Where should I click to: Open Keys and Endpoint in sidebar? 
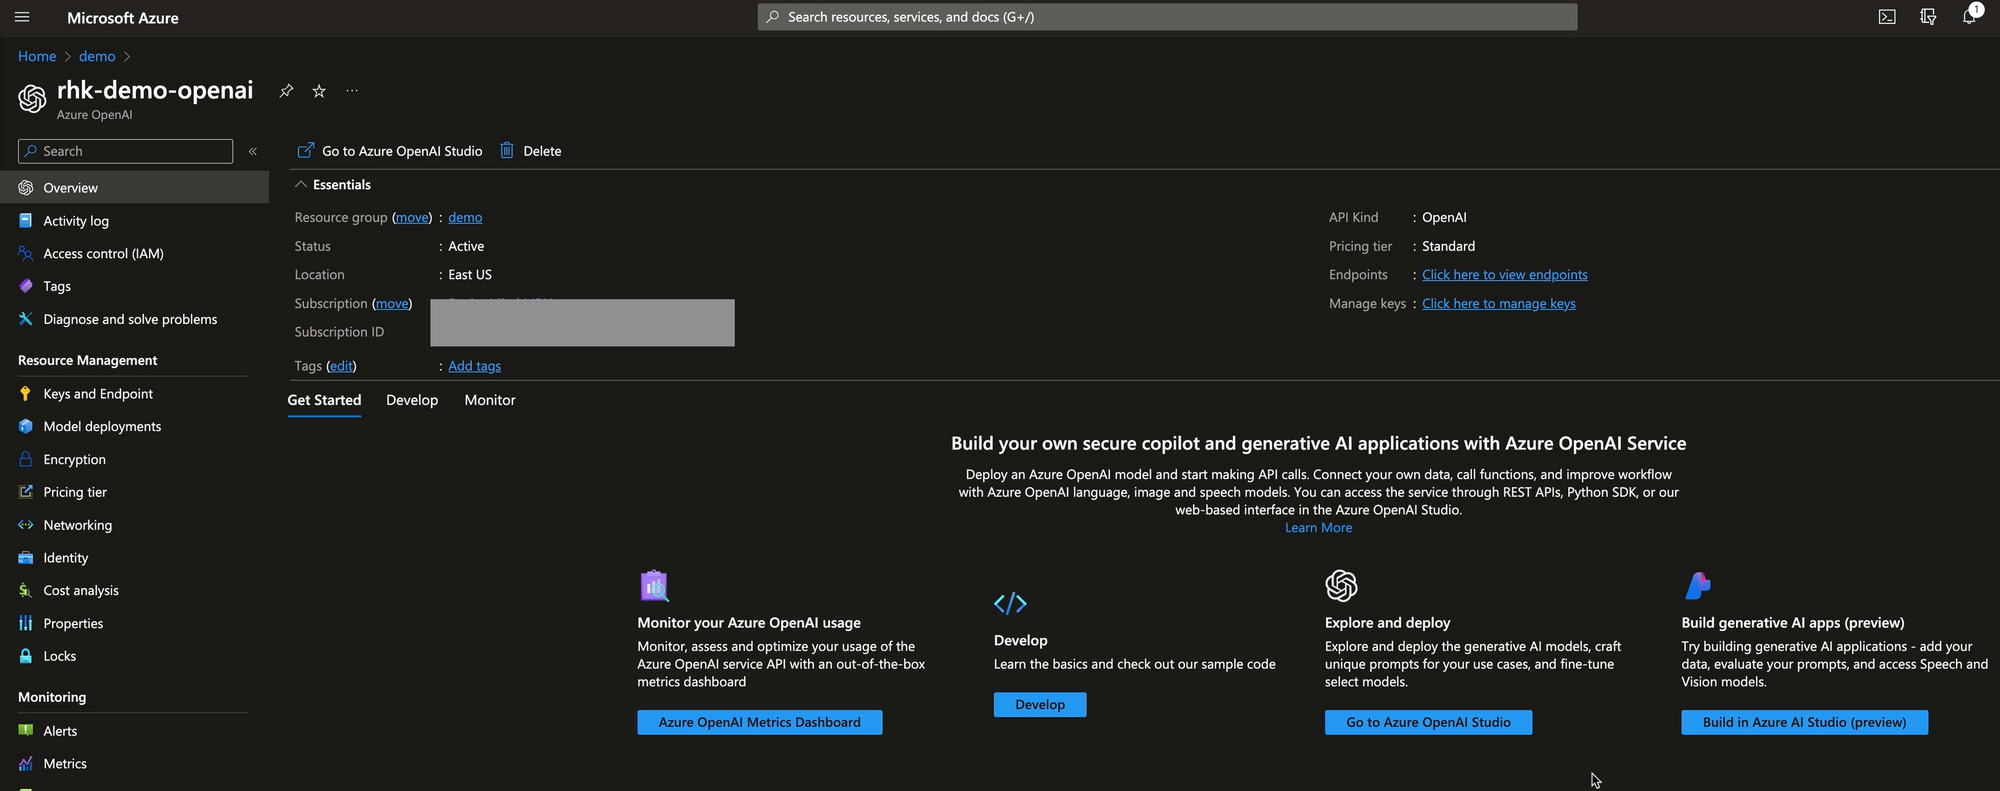(x=98, y=394)
